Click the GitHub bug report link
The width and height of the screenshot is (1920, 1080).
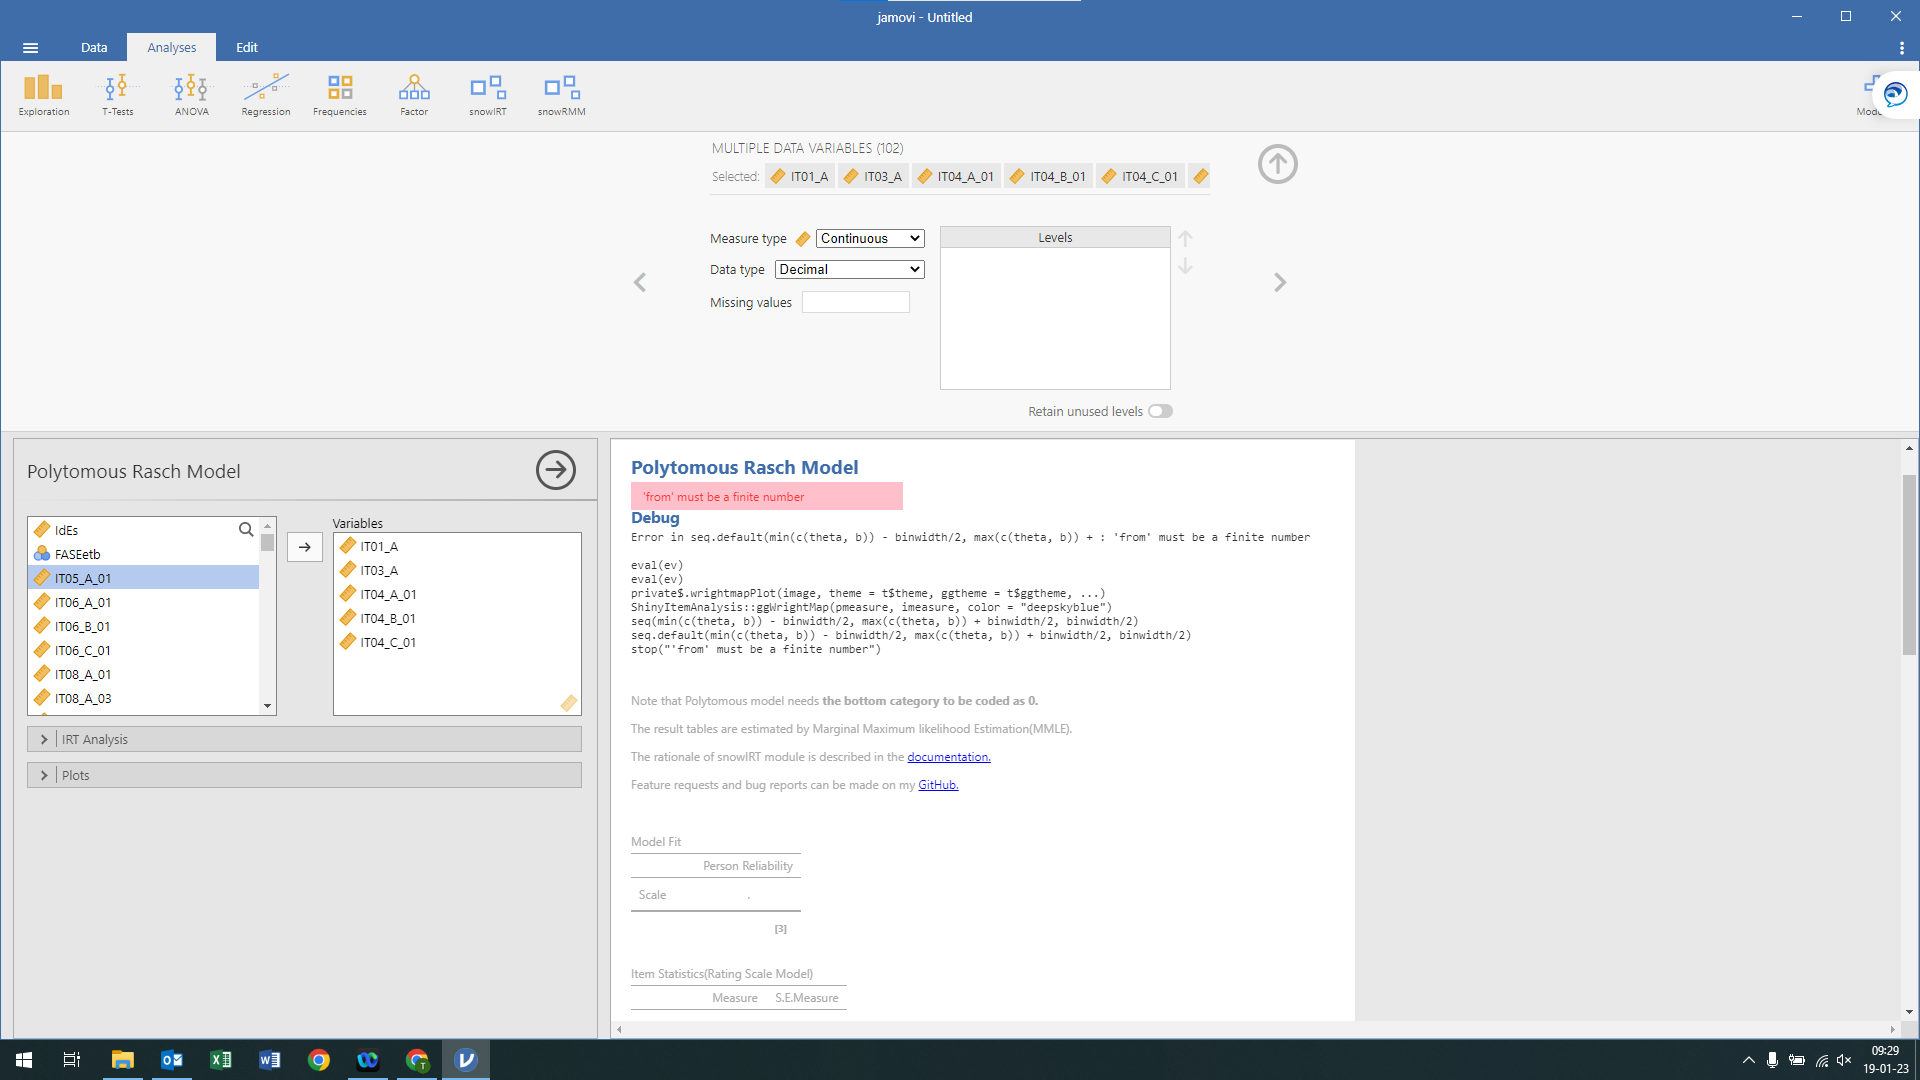[x=936, y=783]
